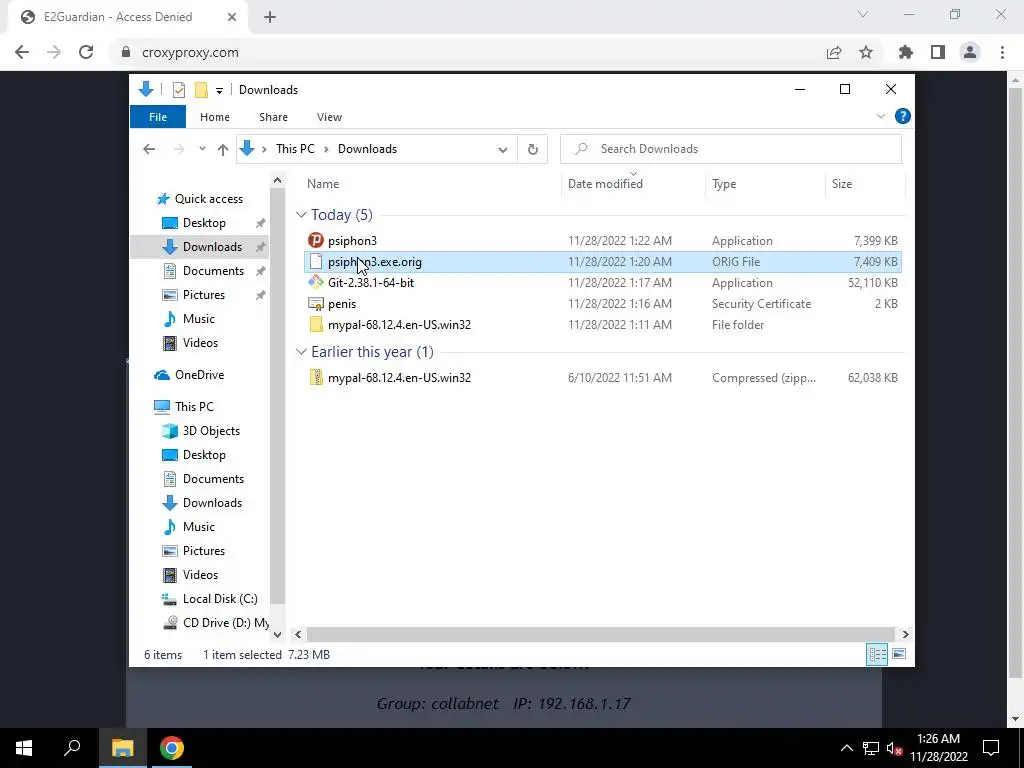The width and height of the screenshot is (1024, 768).
Task: Open notification center icon in taskbar
Action: (991, 748)
